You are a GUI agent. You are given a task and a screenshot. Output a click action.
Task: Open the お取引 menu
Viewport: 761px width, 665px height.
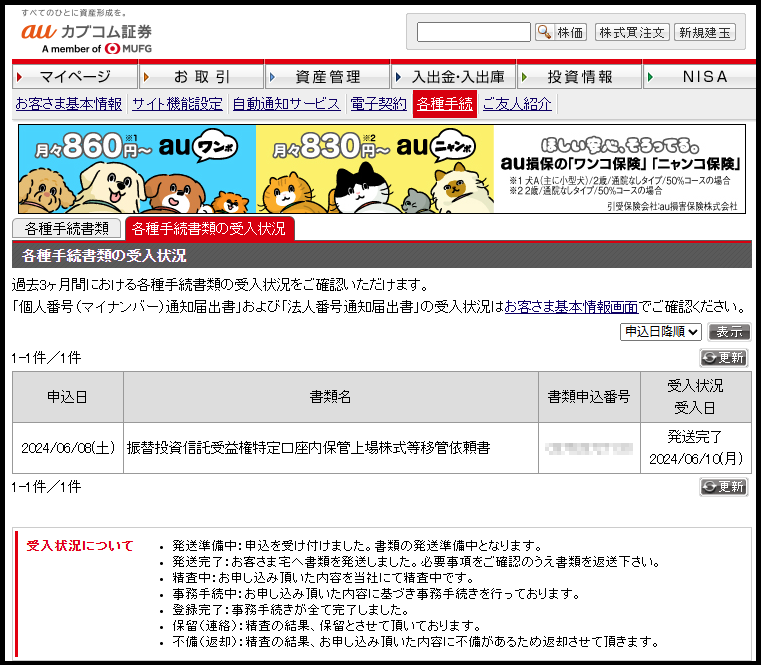(201, 77)
